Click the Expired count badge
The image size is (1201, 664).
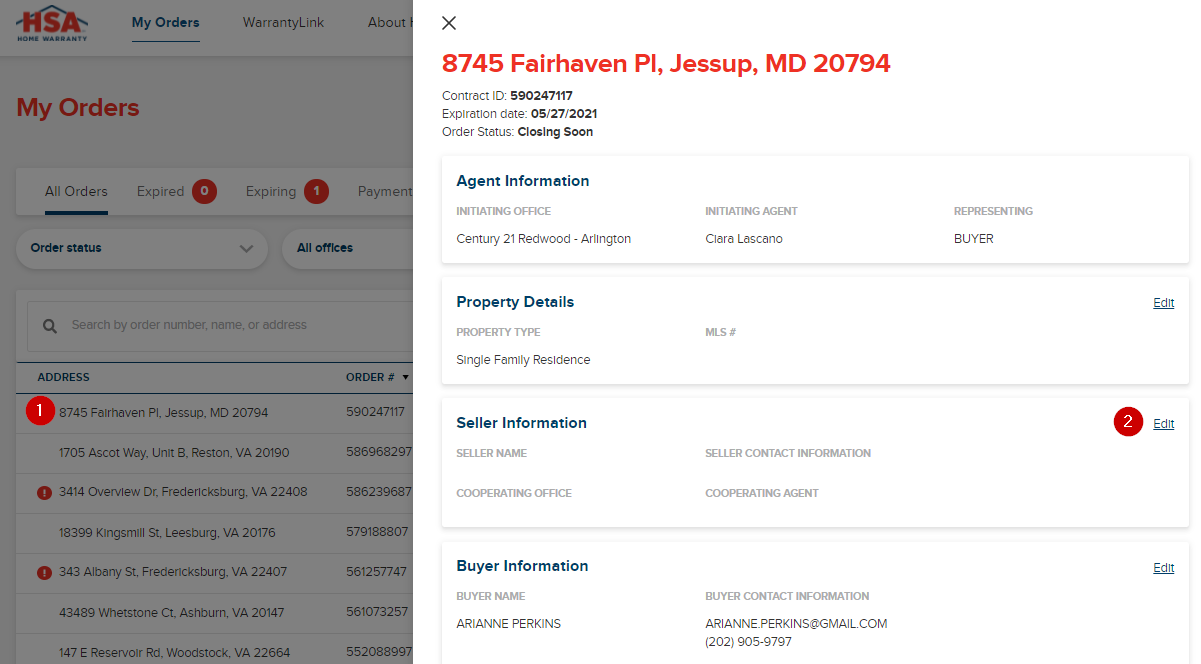[204, 191]
